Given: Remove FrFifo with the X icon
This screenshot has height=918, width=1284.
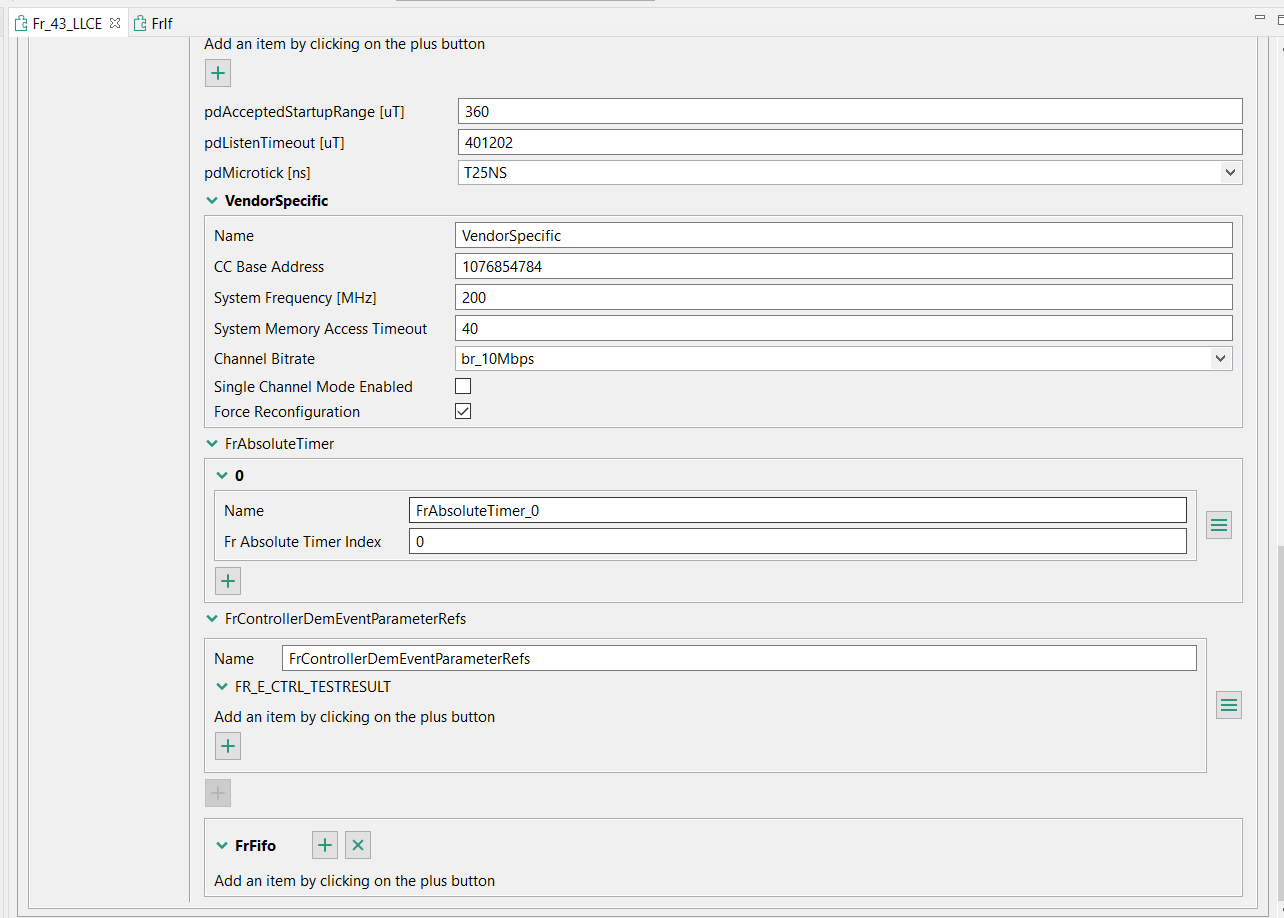Looking at the screenshot, I should (357, 845).
